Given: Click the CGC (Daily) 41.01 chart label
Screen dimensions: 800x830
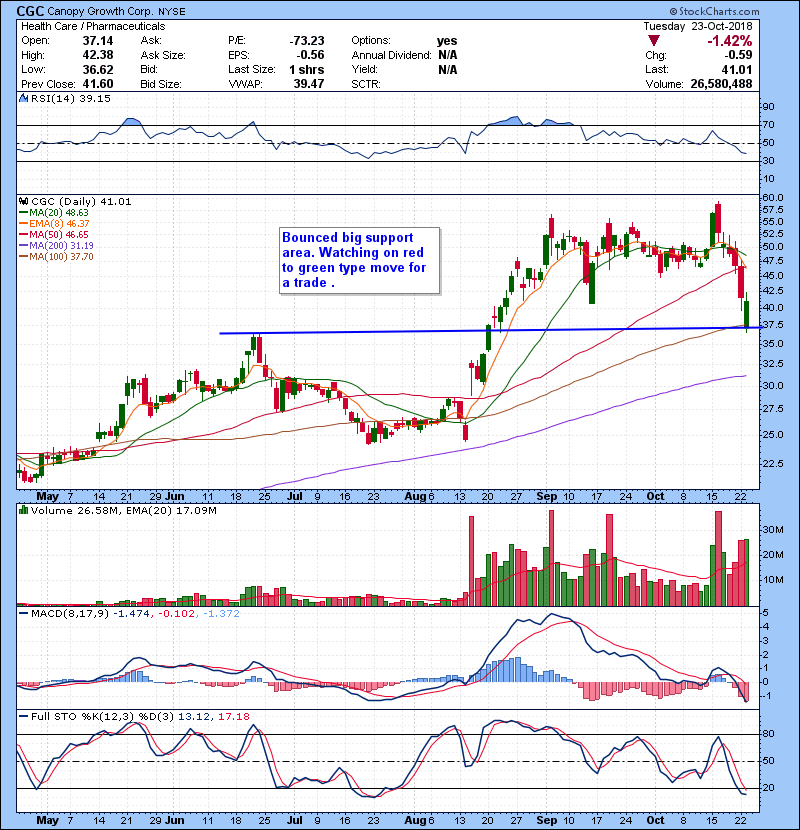Looking at the screenshot, I should pyautogui.click(x=81, y=202).
